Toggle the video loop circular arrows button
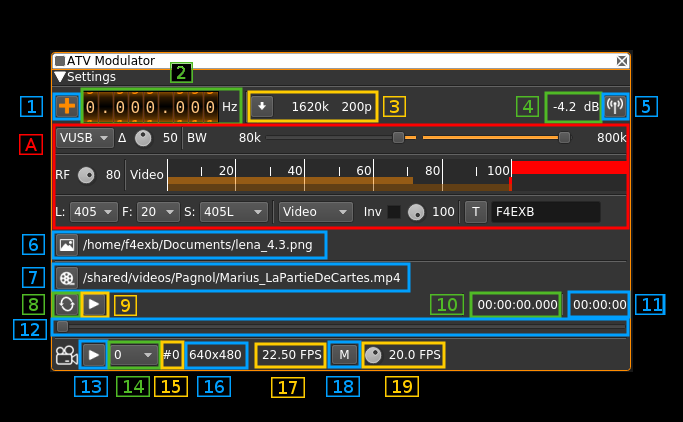Viewport: 683px width, 422px height. (x=67, y=304)
